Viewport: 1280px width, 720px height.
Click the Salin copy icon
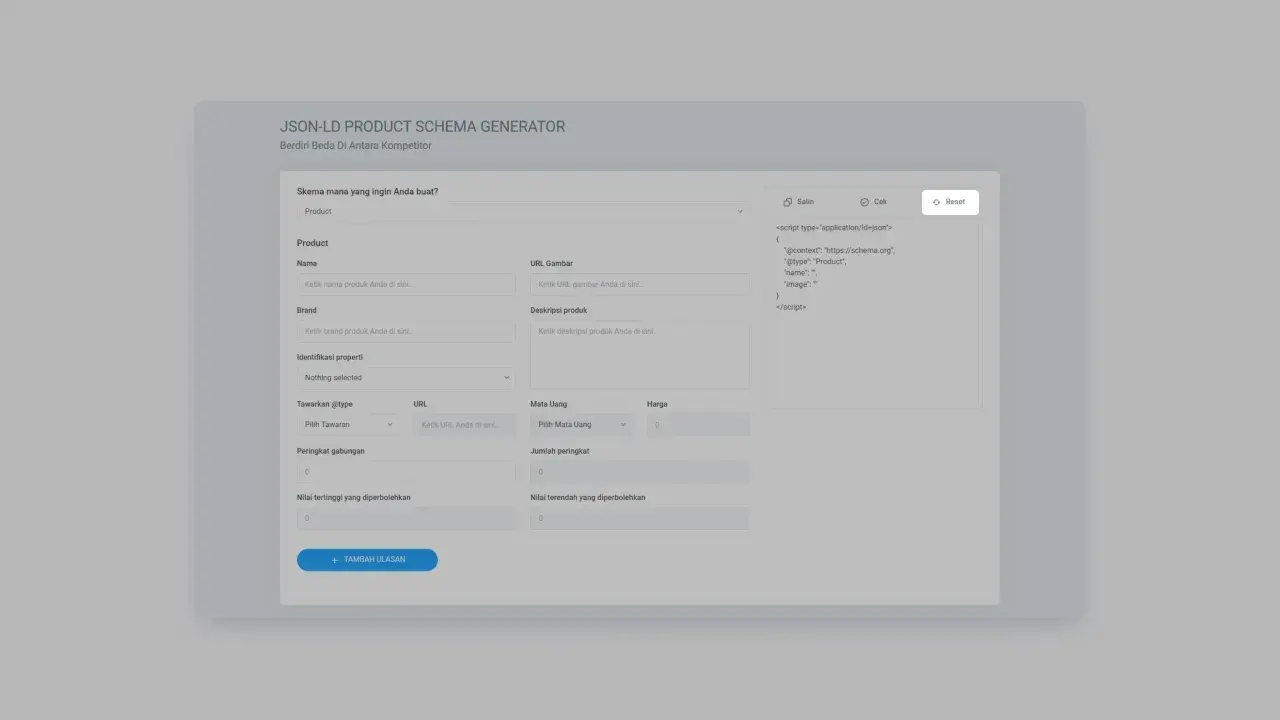point(788,202)
